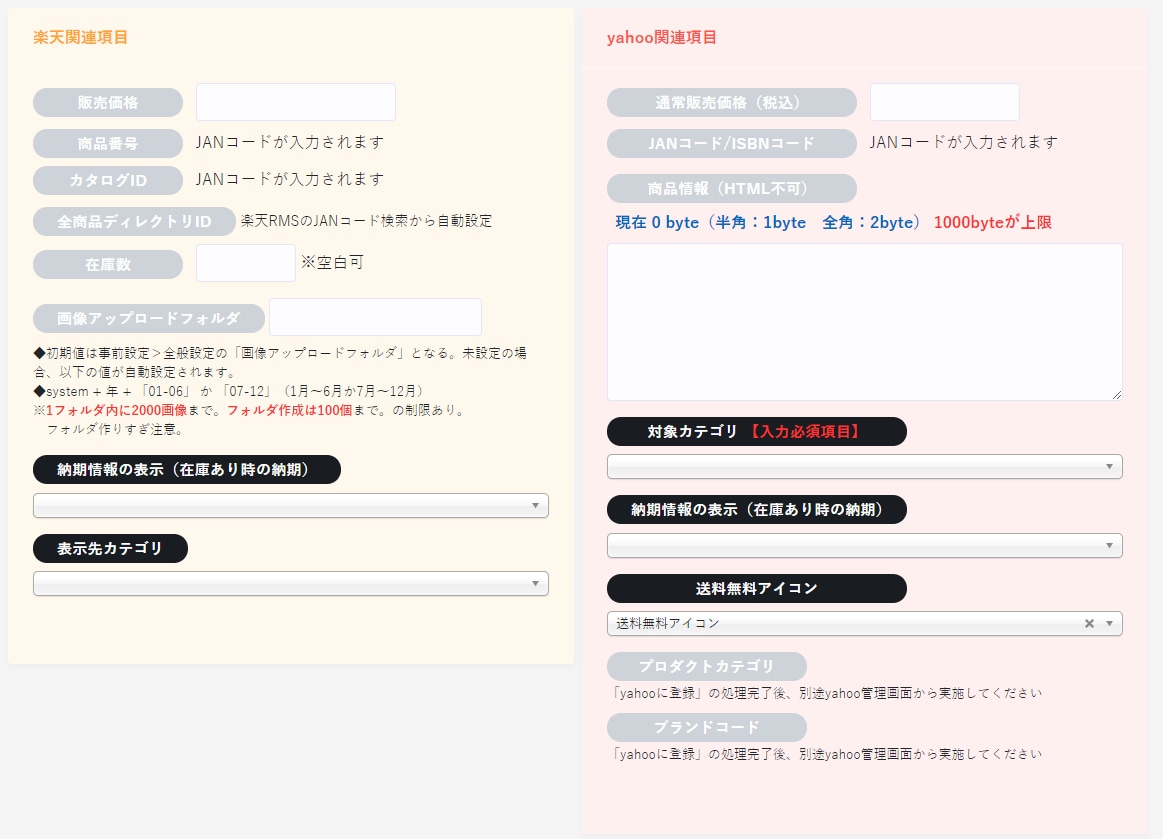This screenshot has width=1163, height=839.
Task: Click the 1000byteが上限 red text
Action: 992,223
